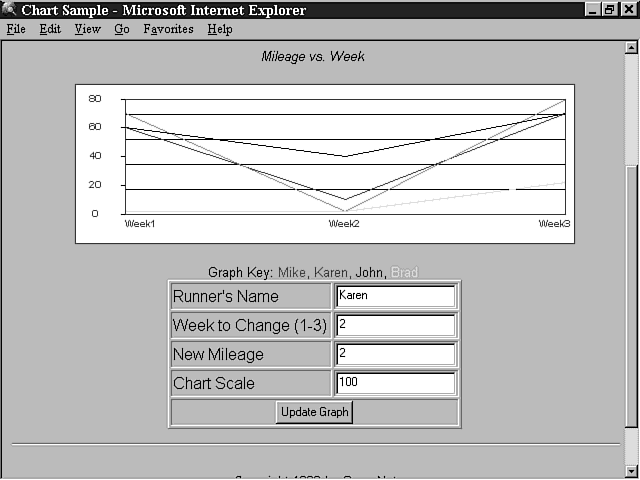The width and height of the screenshot is (640, 480).
Task: Click the scrollbar down arrow
Action: click(631, 470)
